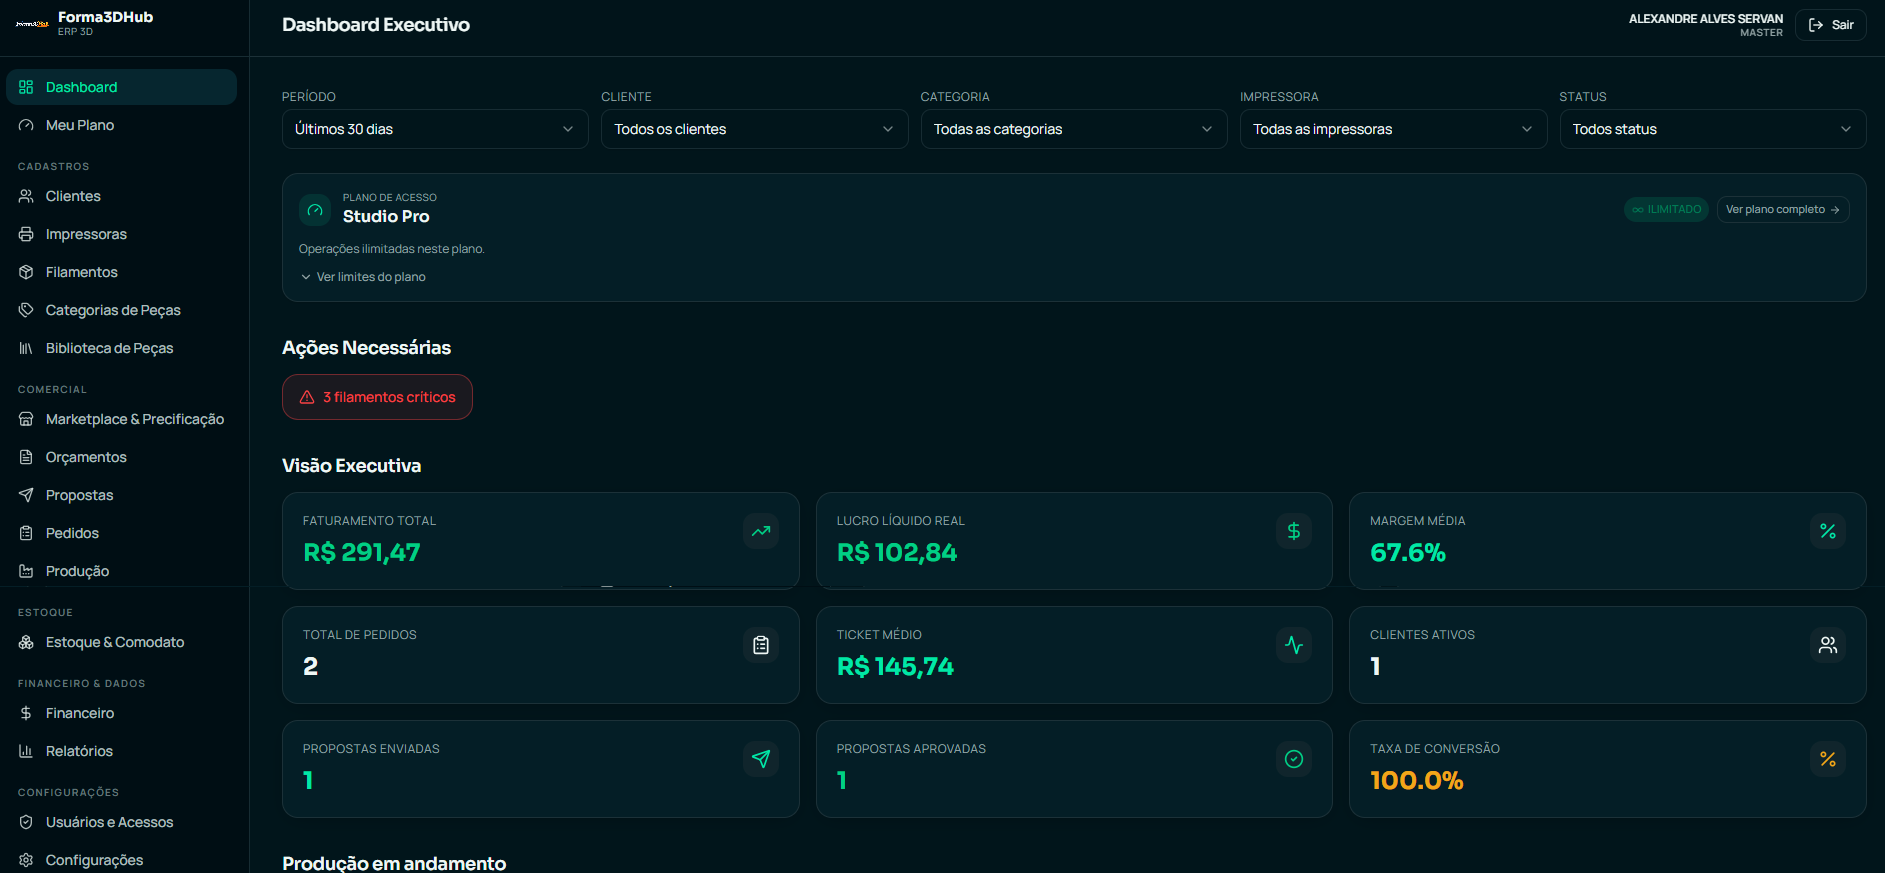
Task: Click the activity pulse icon on Ticket Médio card
Action: [x=1294, y=645]
